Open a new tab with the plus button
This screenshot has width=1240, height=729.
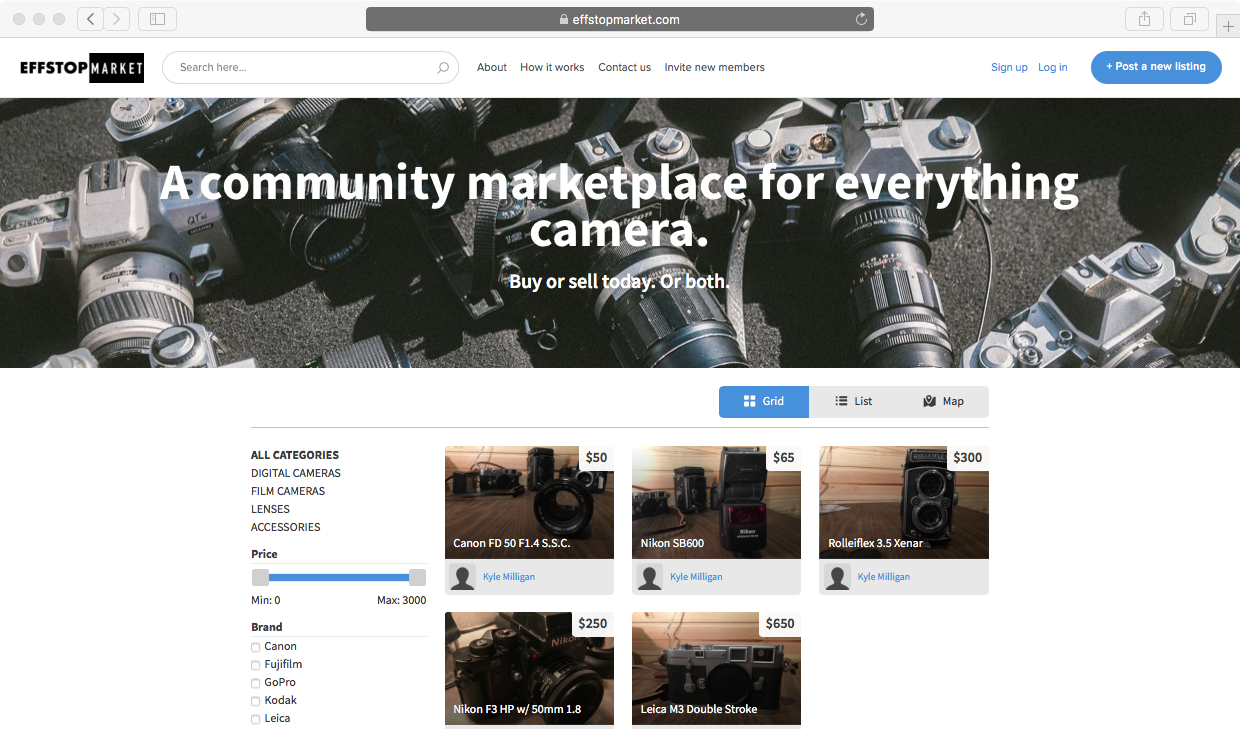pyautogui.click(x=1228, y=26)
